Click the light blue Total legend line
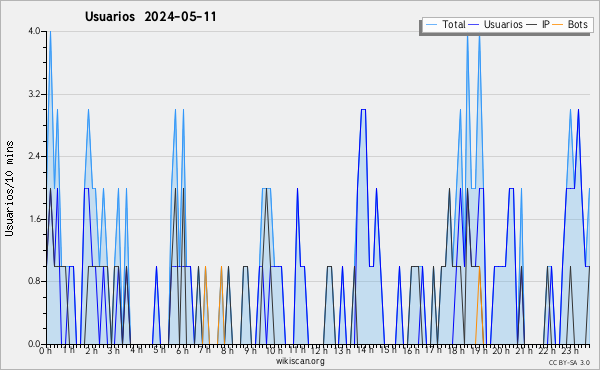Viewport: 600px width, 370px height. (431, 25)
